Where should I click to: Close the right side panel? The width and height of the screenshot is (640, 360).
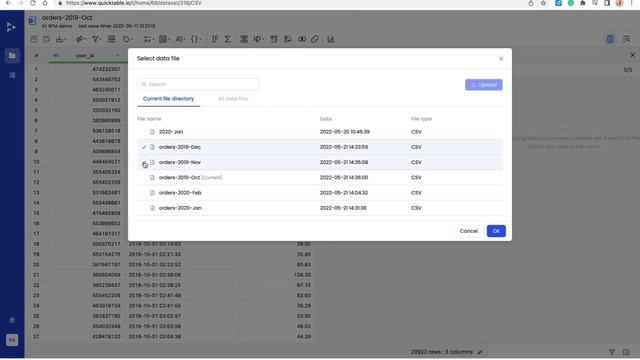point(632,55)
